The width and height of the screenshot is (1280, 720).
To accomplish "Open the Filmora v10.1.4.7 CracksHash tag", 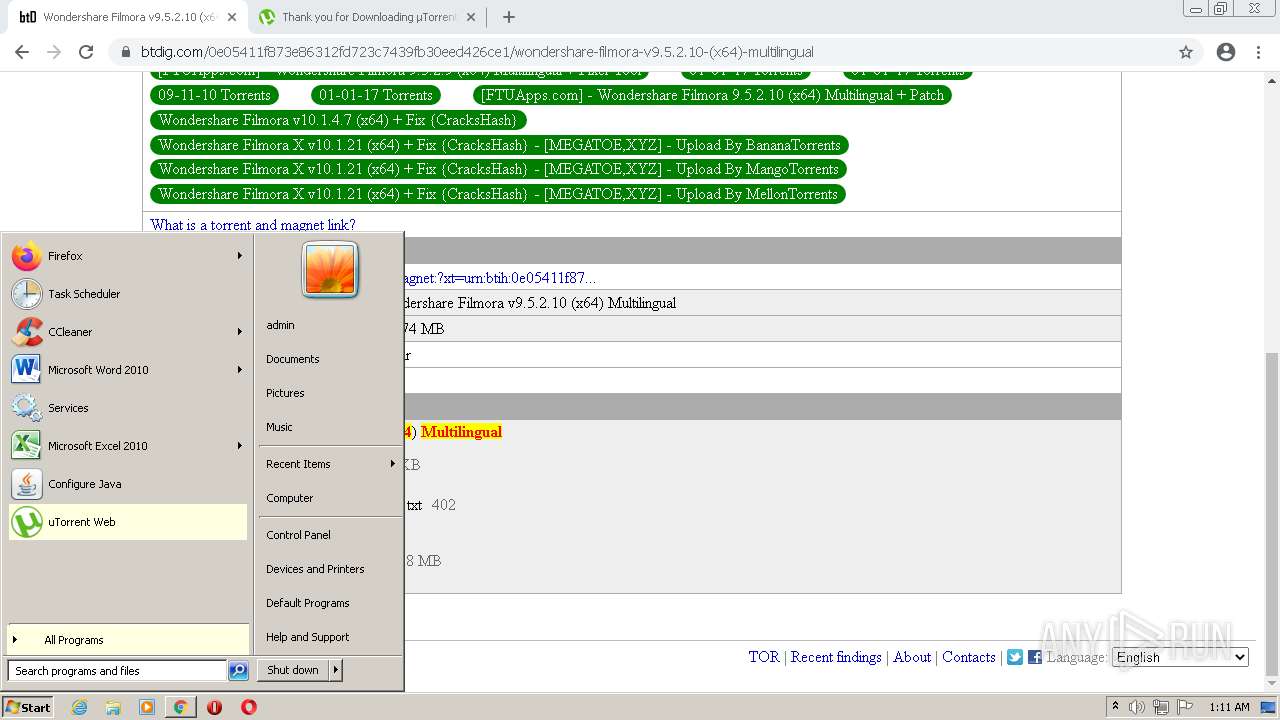I will tap(338, 120).
